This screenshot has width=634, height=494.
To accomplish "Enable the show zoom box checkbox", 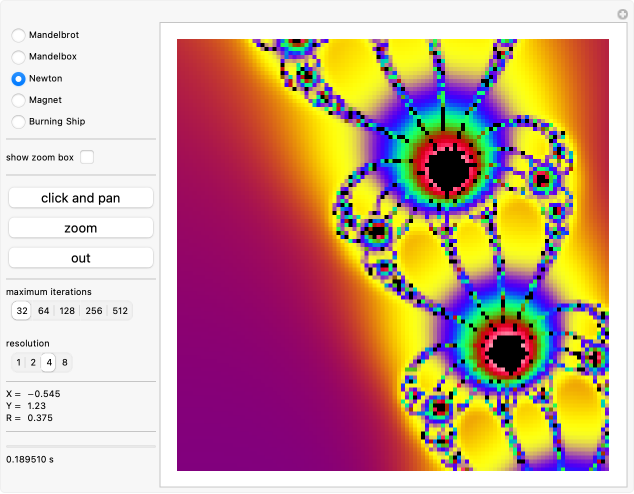I will click(x=88, y=157).
